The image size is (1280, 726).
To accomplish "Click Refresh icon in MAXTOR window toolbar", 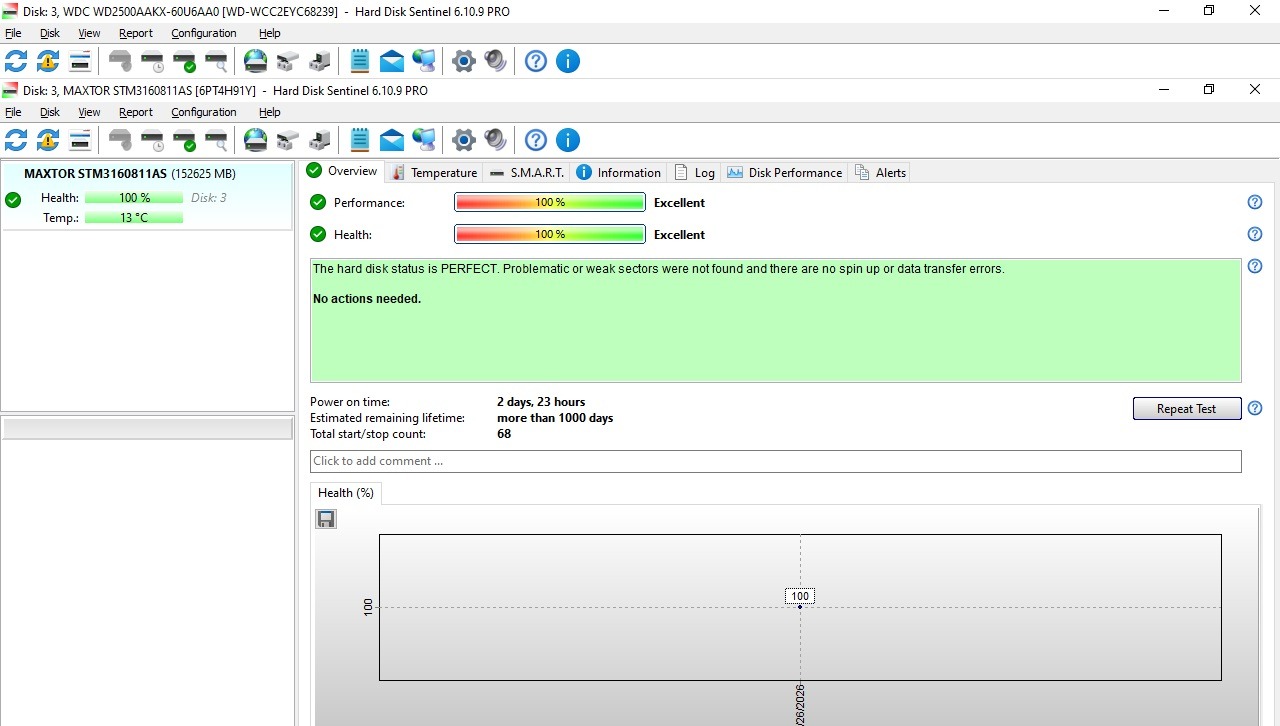I will (x=16, y=140).
